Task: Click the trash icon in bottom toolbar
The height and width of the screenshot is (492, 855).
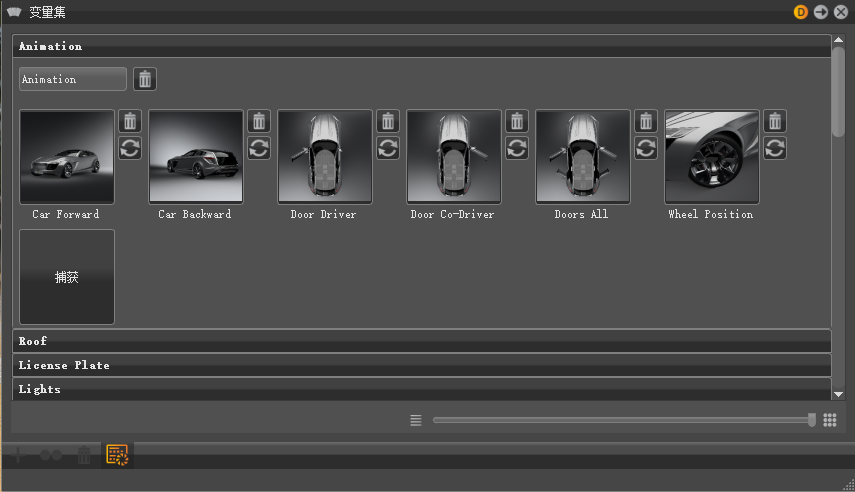Action: (x=83, y=455)
